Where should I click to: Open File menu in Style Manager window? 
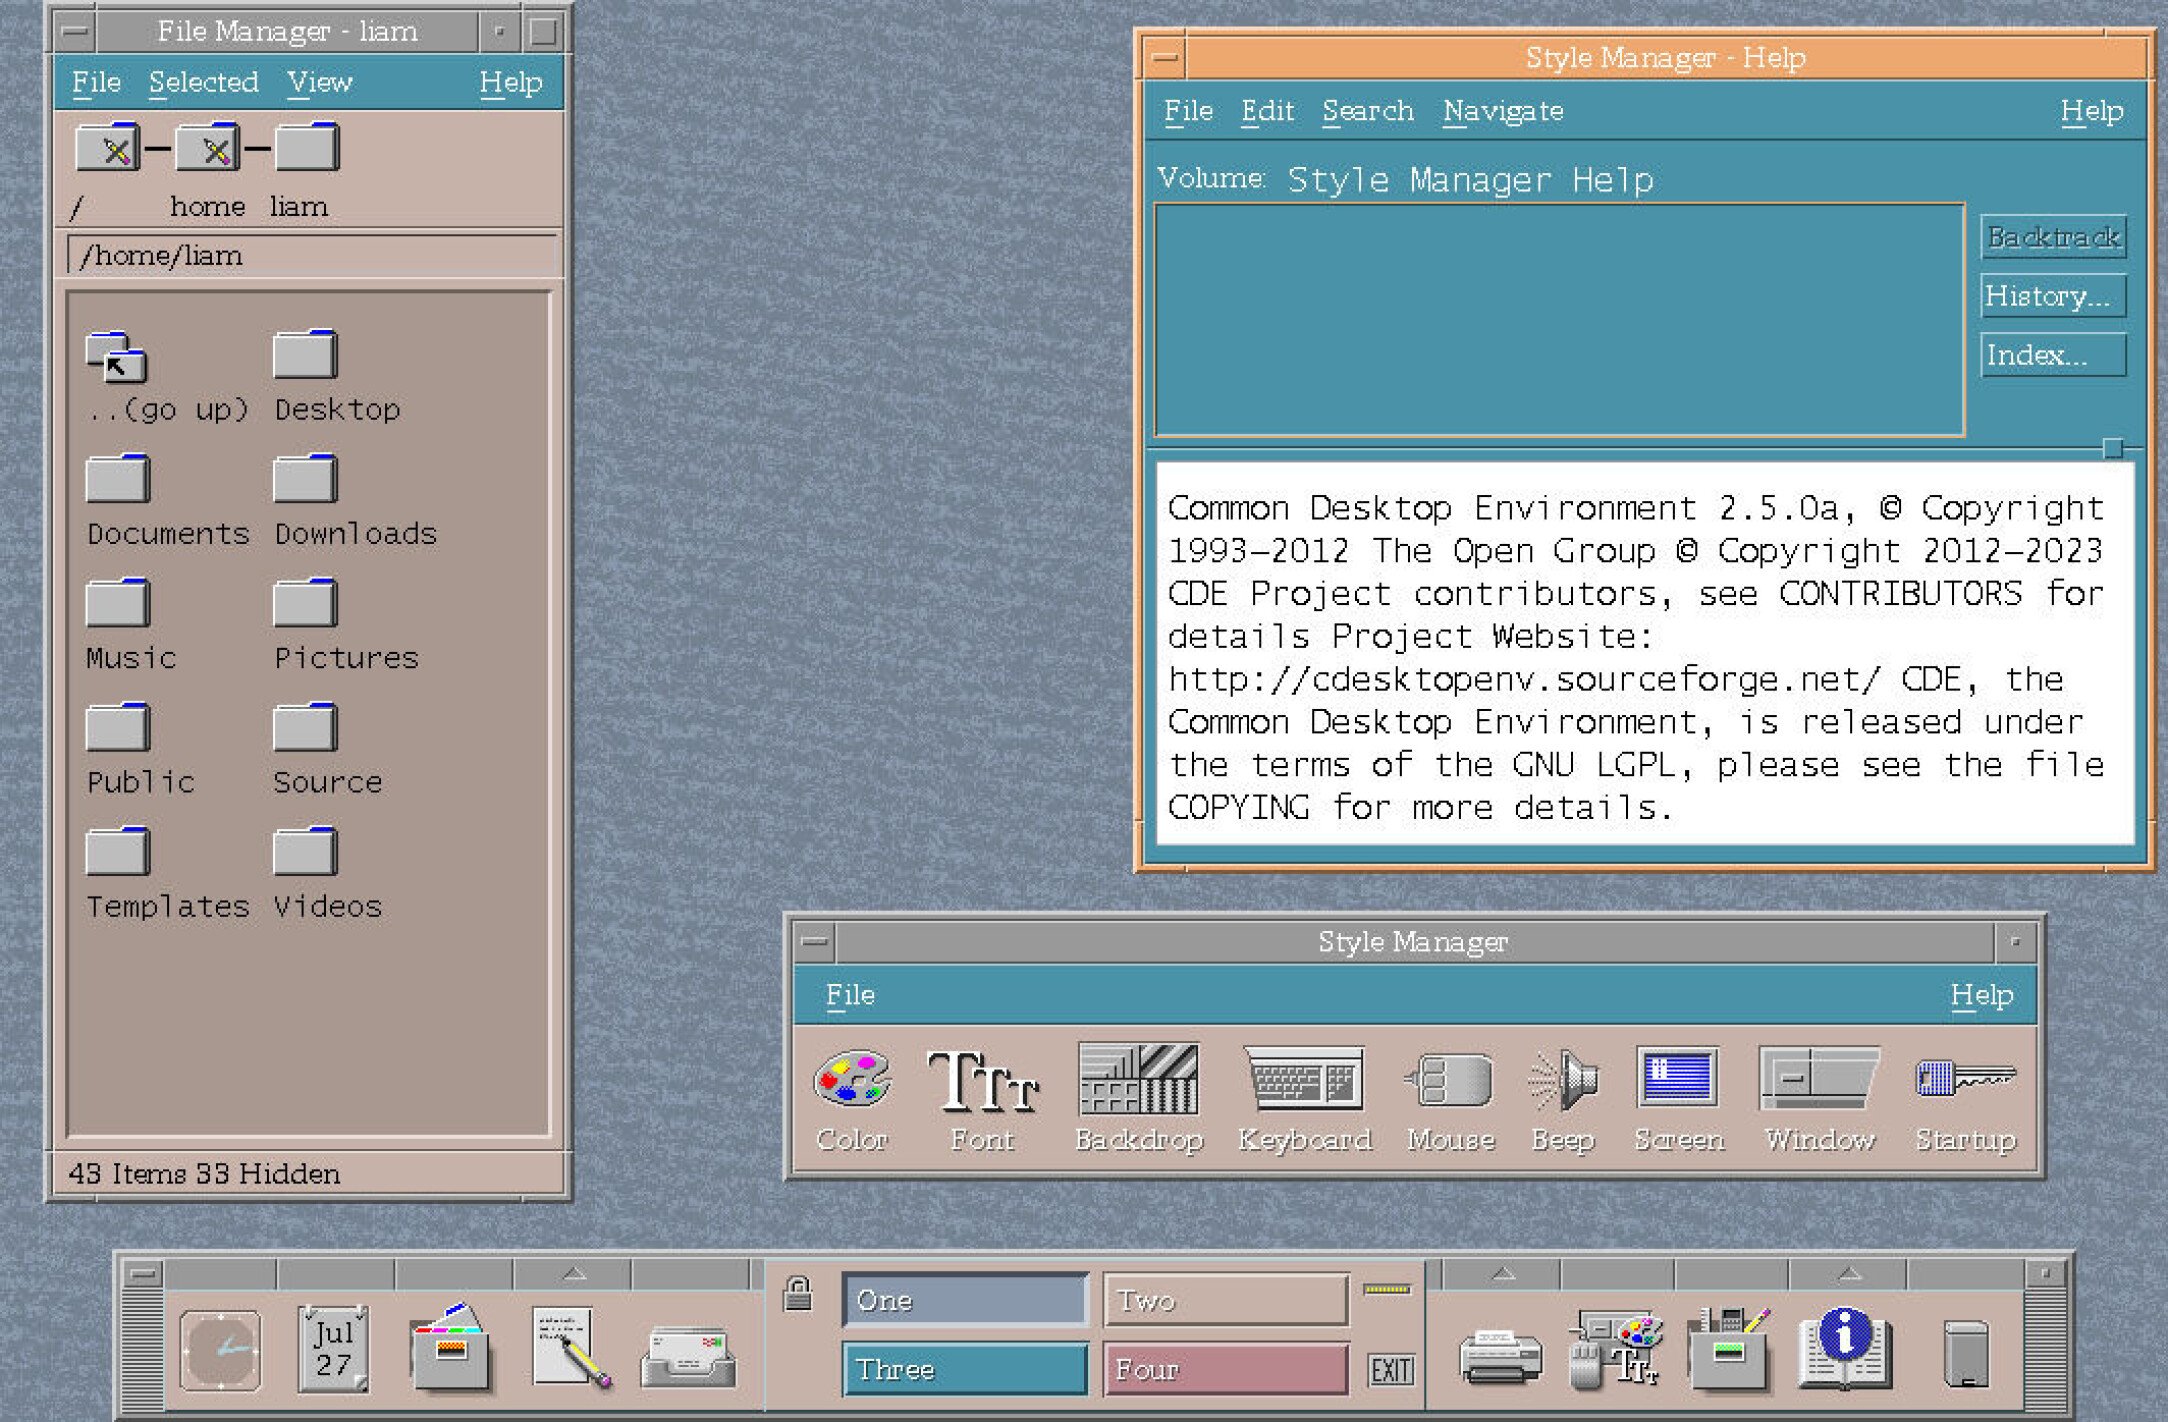[x=850, y=995]
